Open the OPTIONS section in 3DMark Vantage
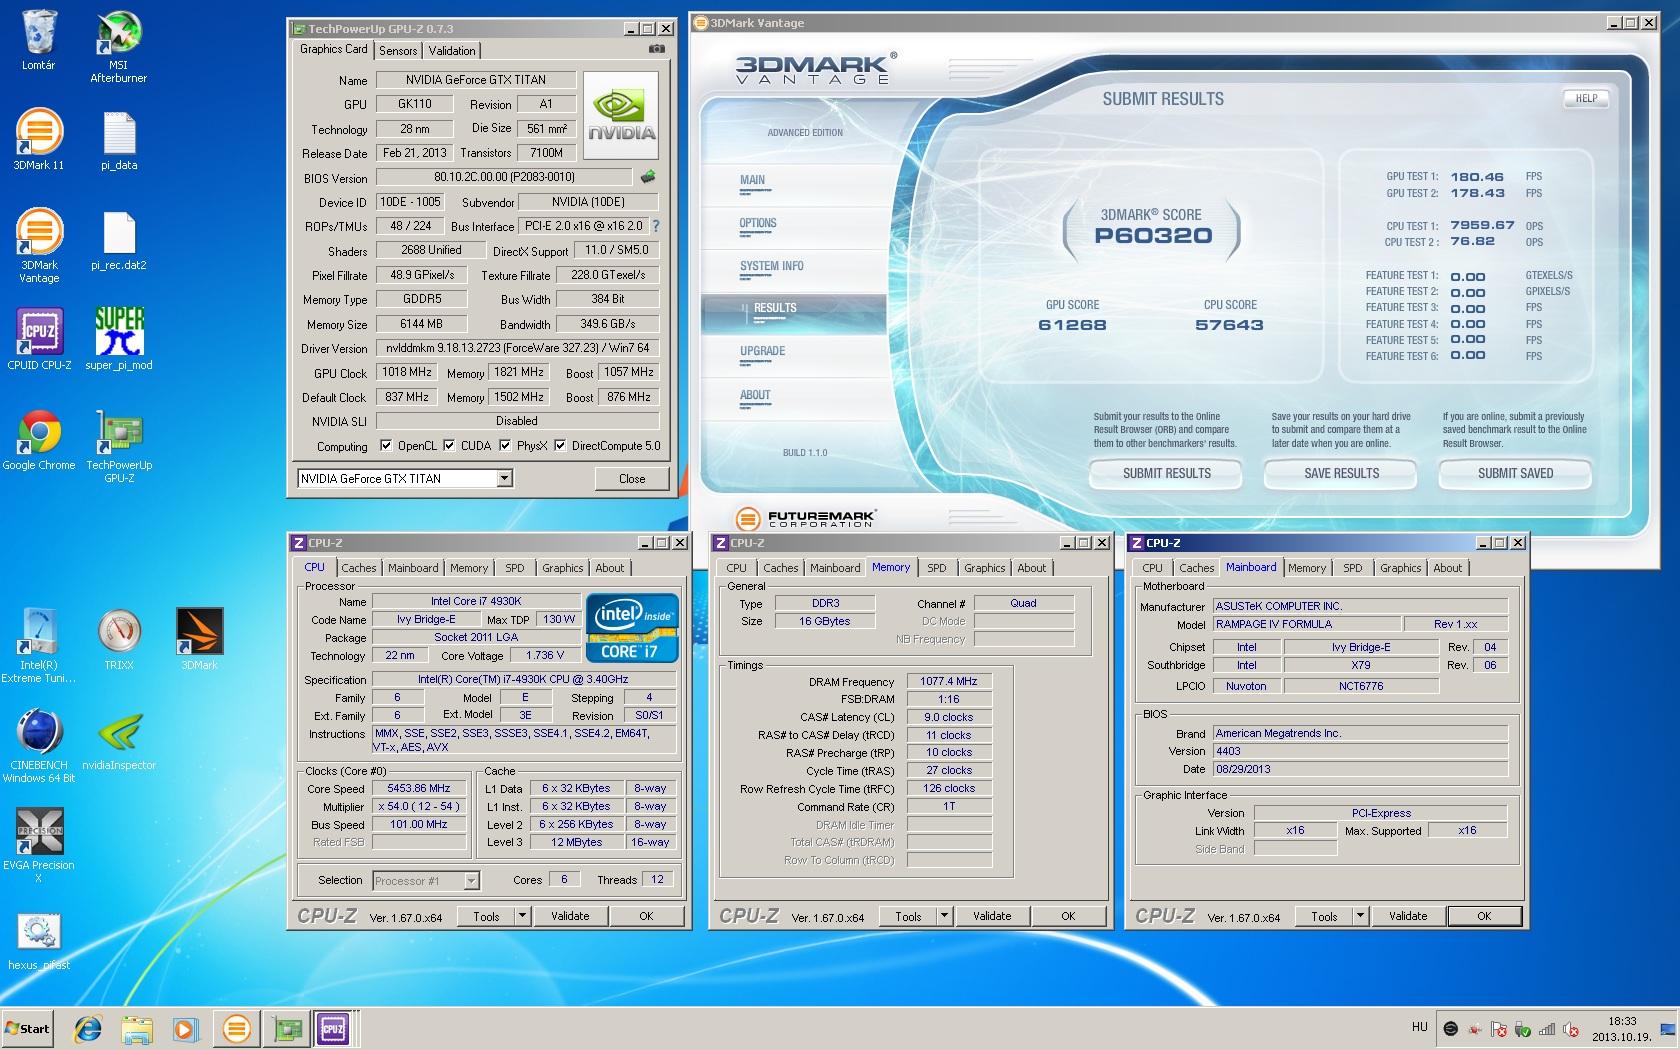This screenshot has height=1050, width=1680. point(758,224)
